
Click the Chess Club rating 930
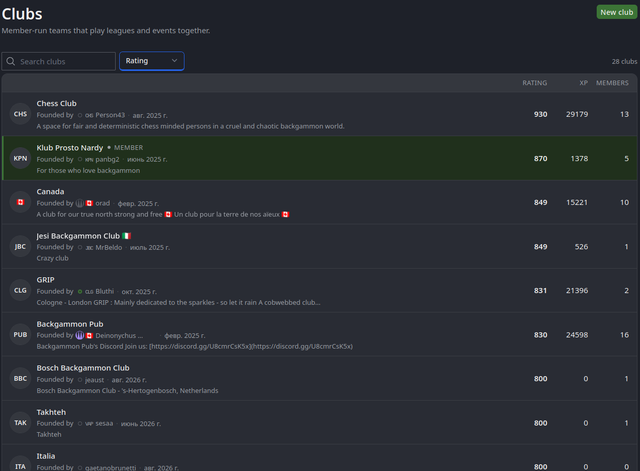click(540, 114)
